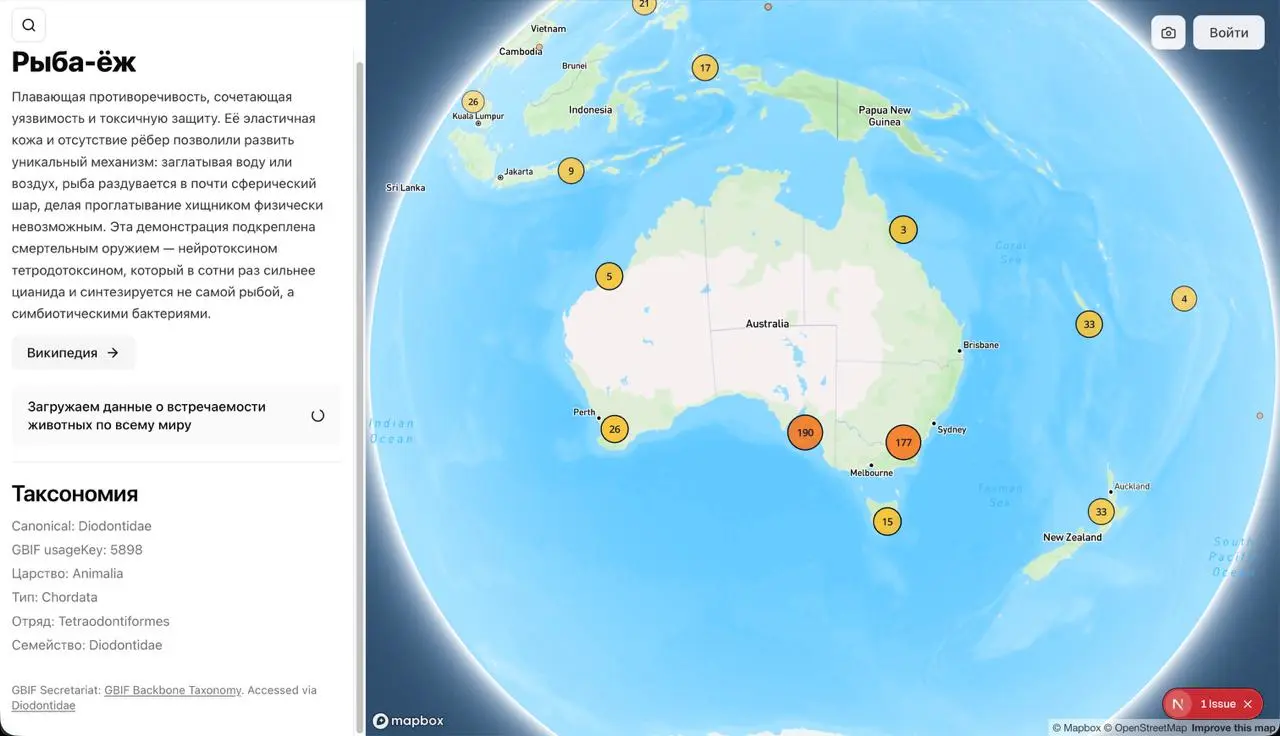Click the Sydney city label
This screenshot has width=1280, height=736.
952,430
